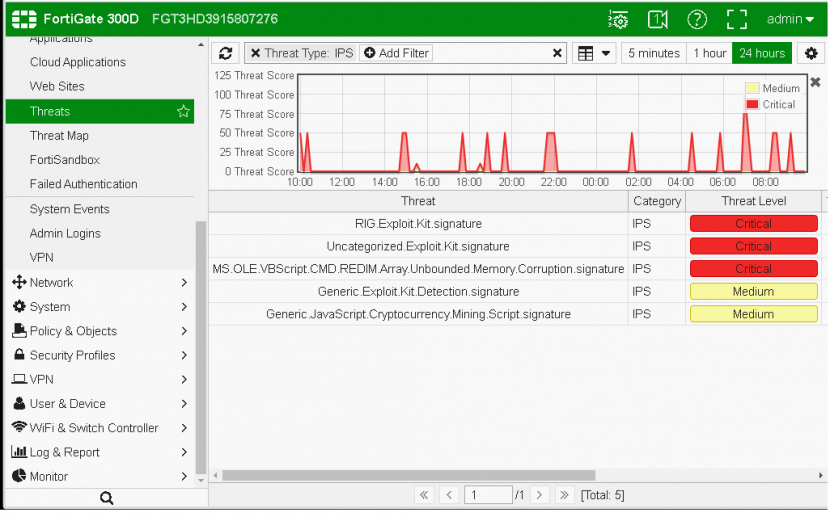Click the sidebar scroll-up arrow

click(201, 45)
